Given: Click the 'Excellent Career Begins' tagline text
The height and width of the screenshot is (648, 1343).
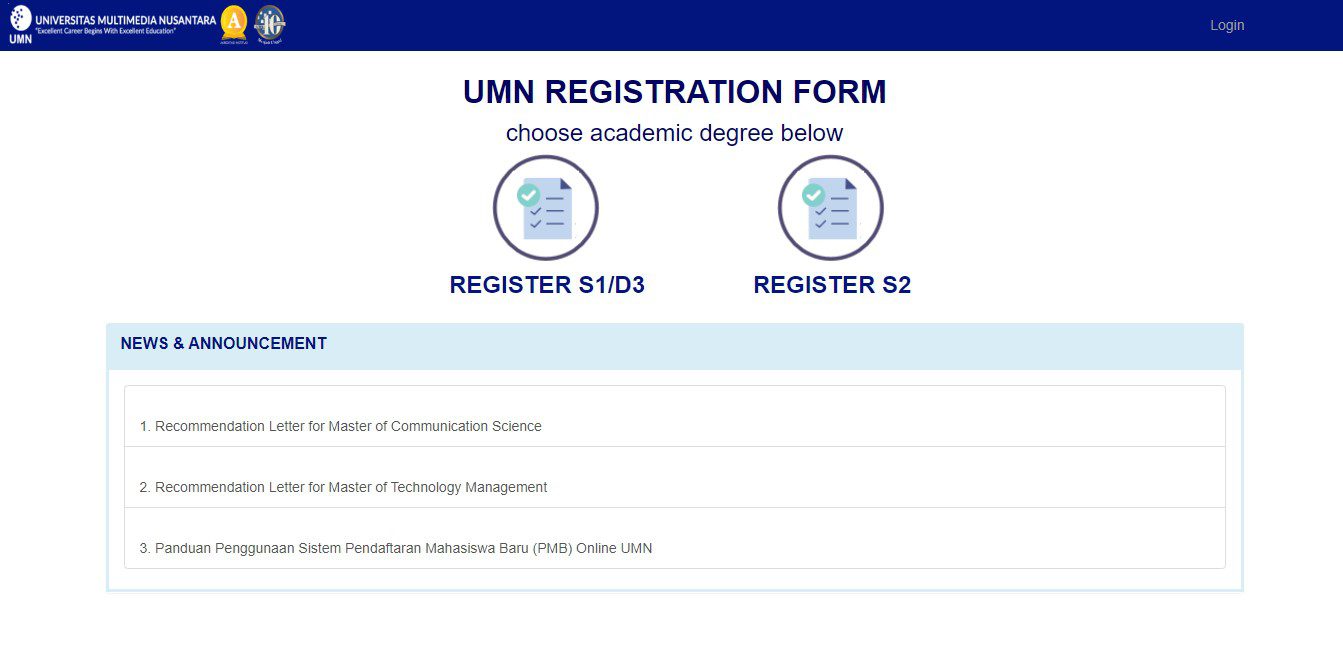Looking at the screenshot, I should (x=106, y=32).
